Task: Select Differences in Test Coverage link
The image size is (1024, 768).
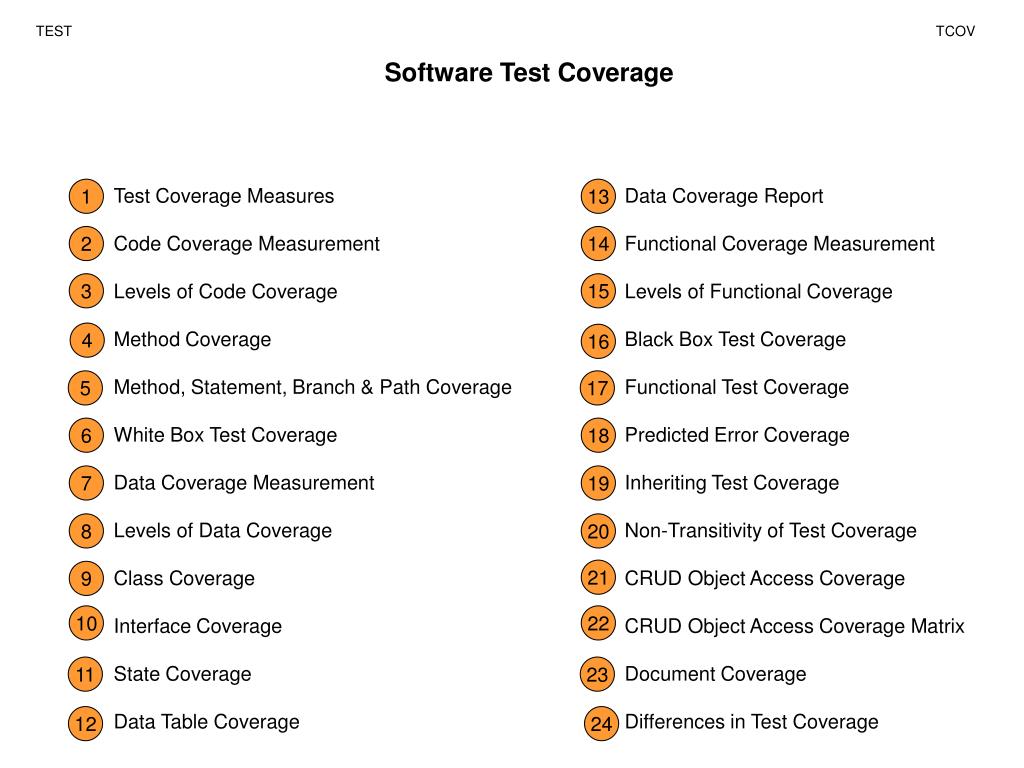Action: tap(752, 722)
